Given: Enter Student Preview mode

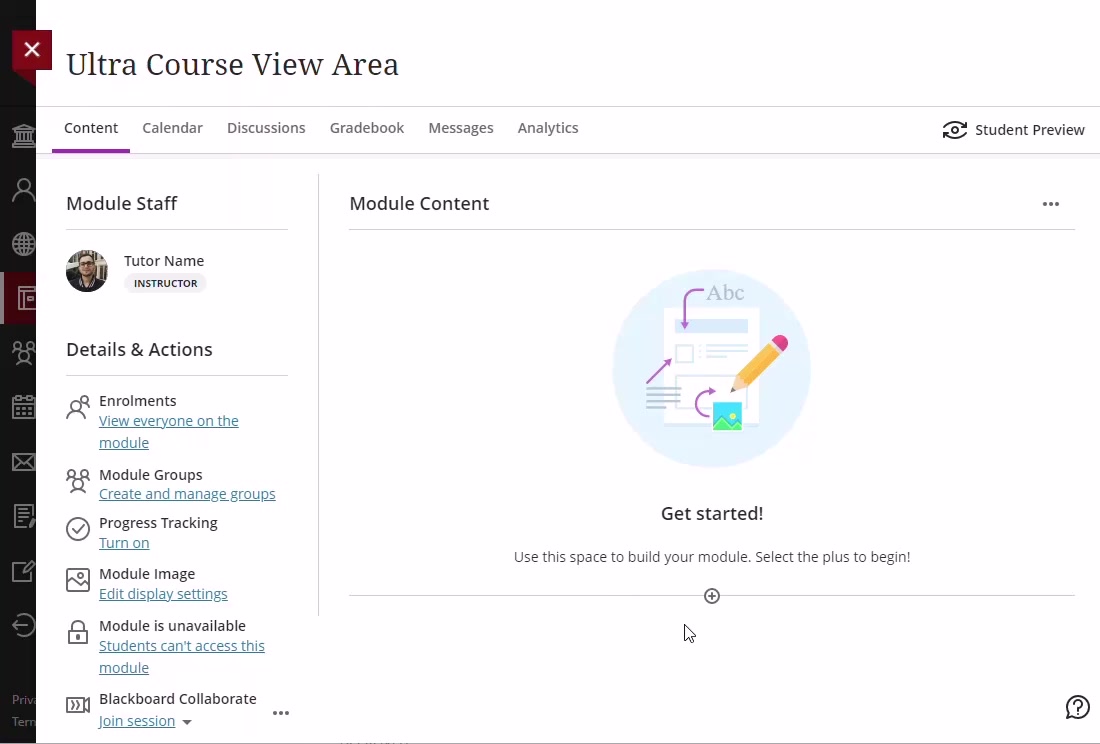Looking at the screenshot, I should (x=1013, y=129).
